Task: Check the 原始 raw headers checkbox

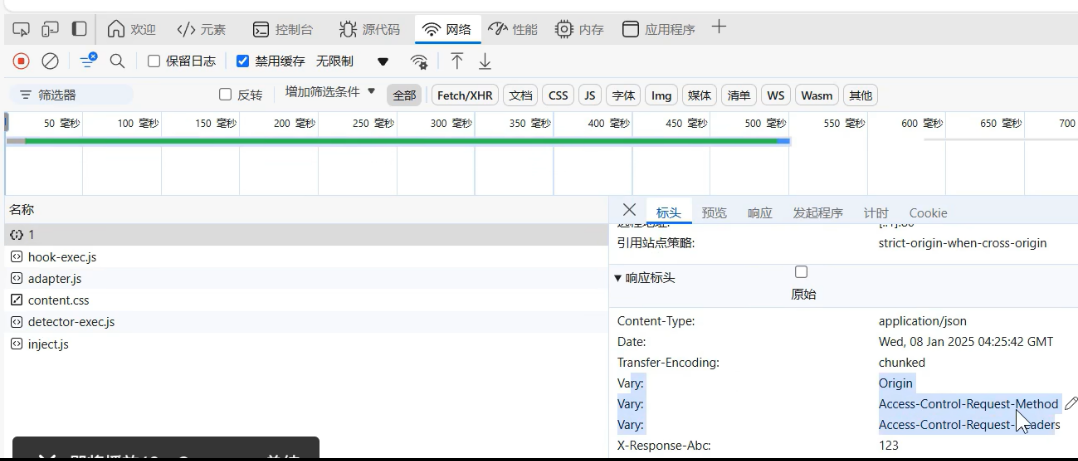Action: [801, 272]
